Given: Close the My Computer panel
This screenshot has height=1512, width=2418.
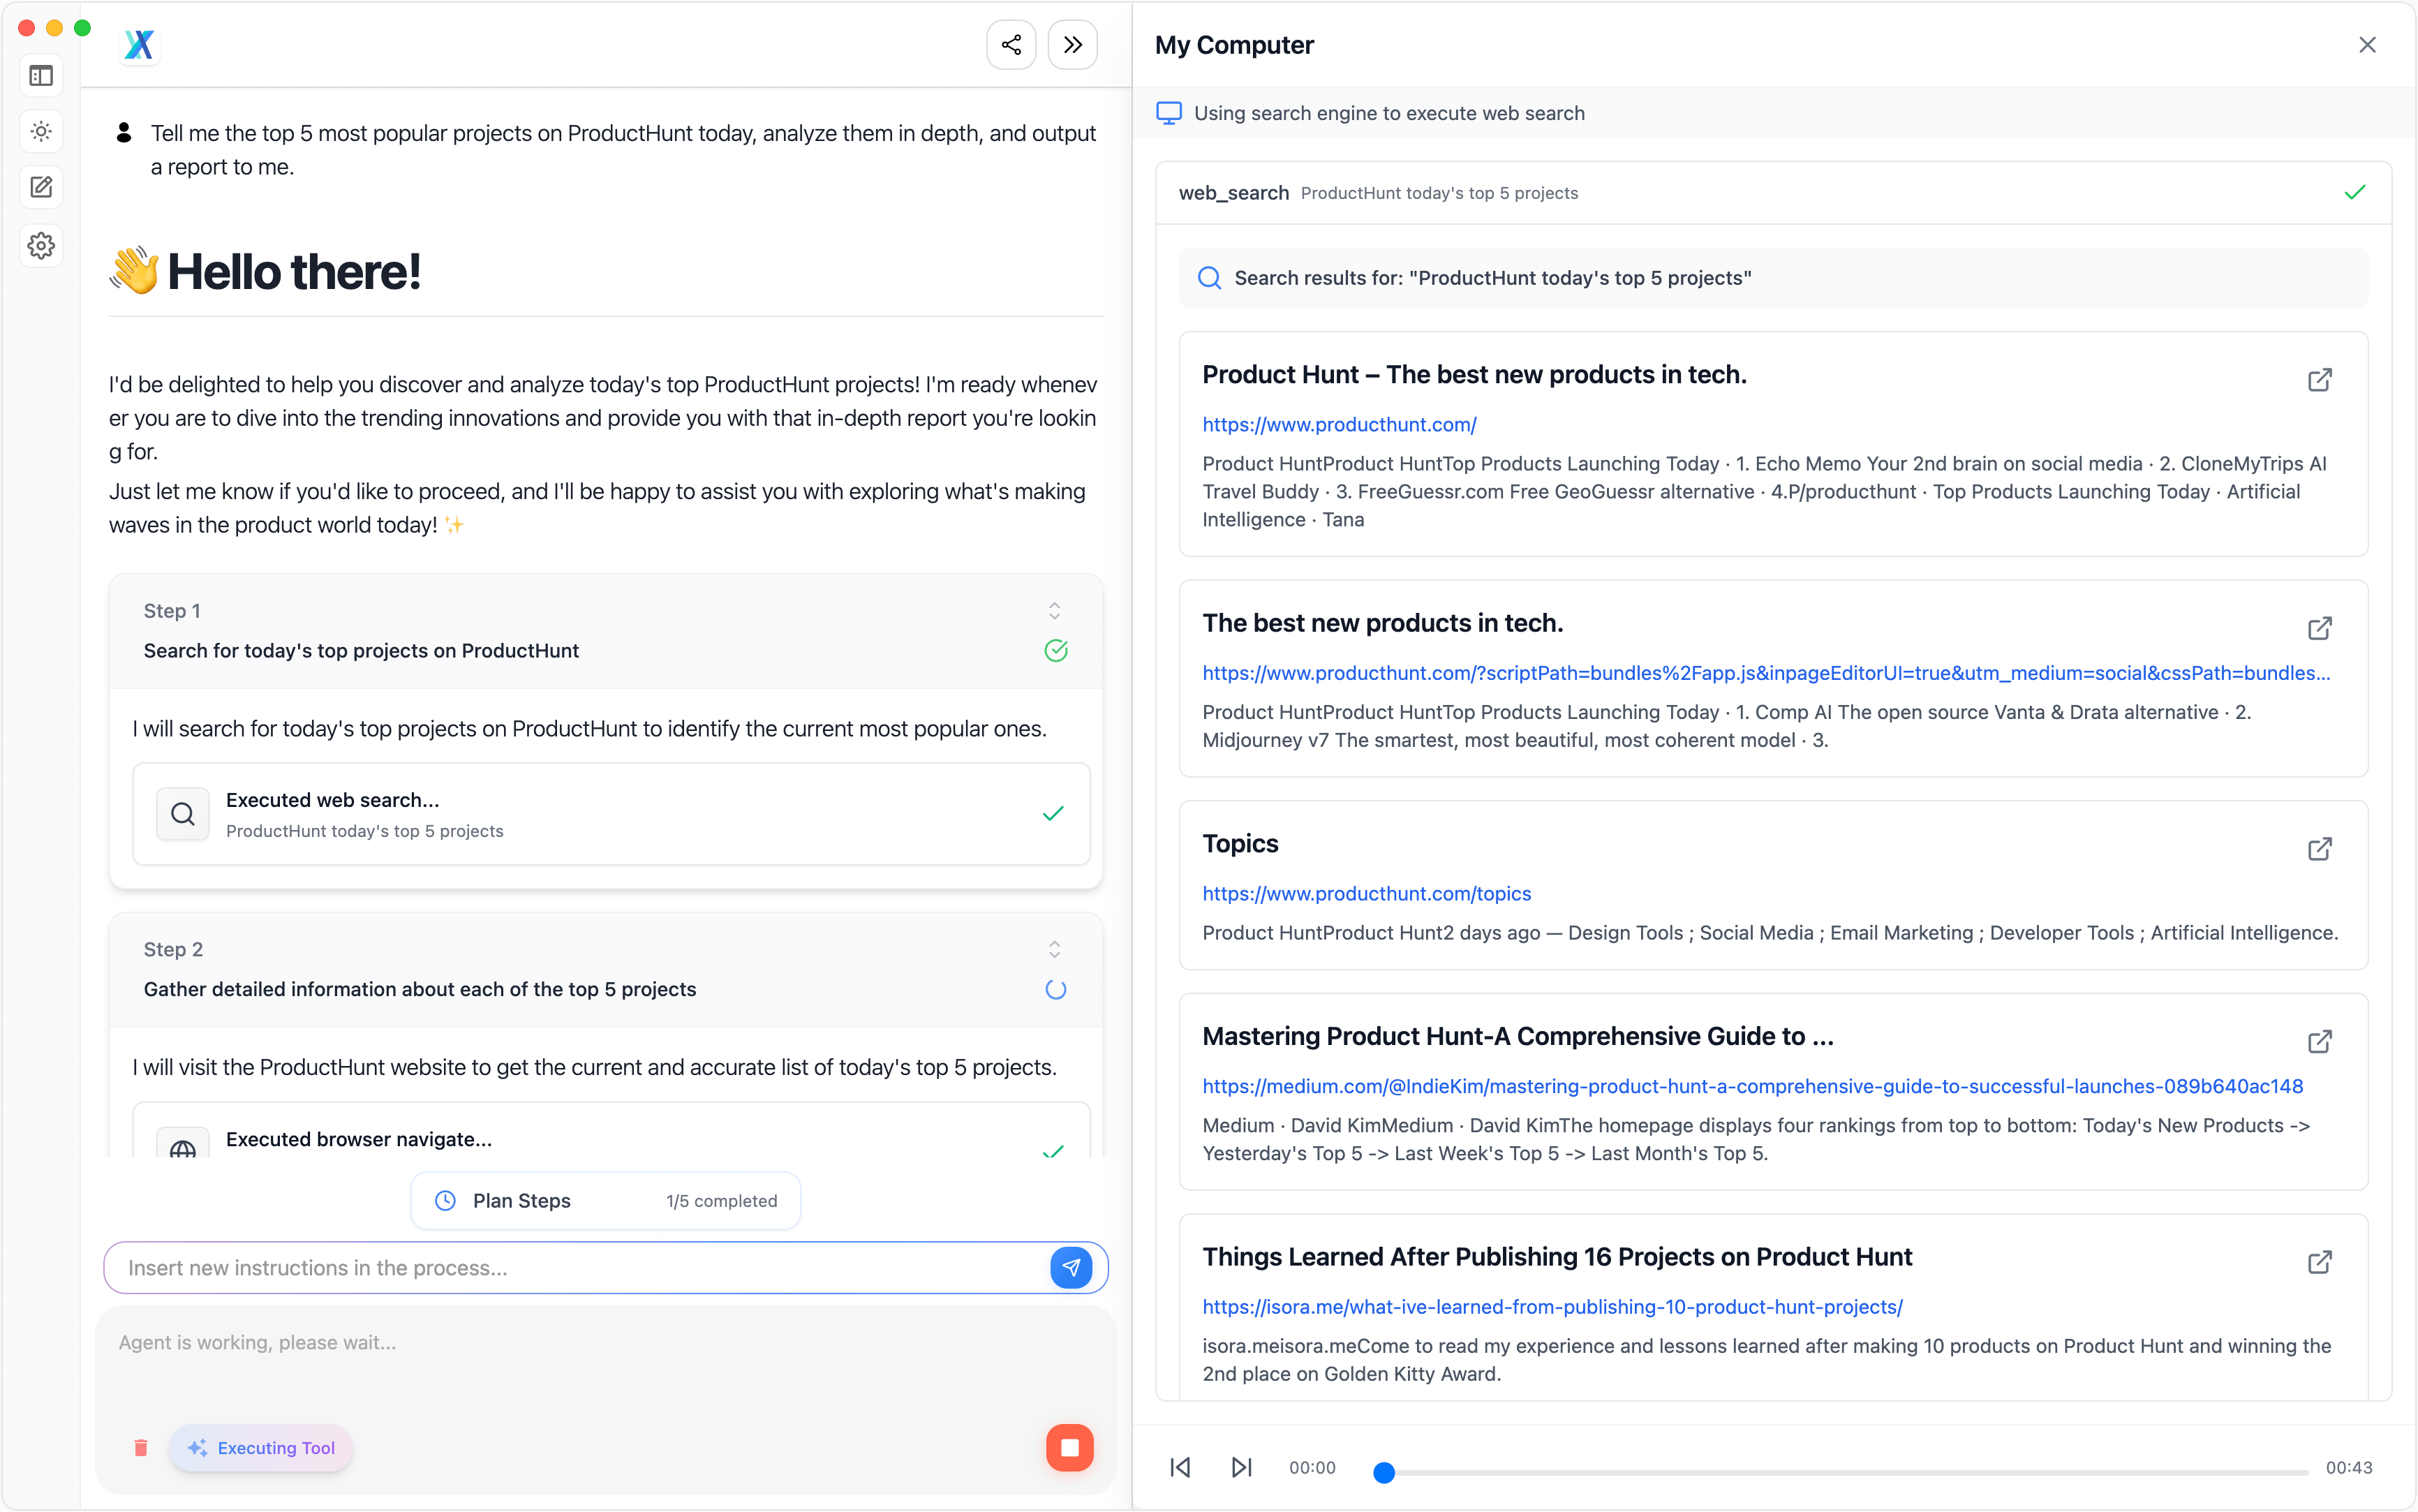Looking at the screenshot, I should [2366, 44].
